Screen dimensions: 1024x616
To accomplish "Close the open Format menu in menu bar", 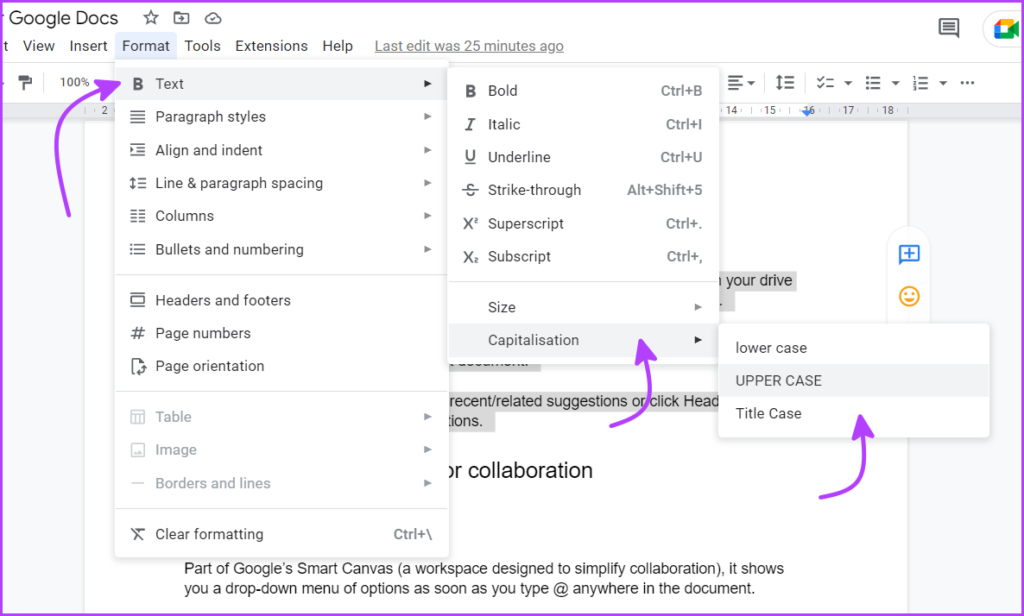I will [146, 46].
